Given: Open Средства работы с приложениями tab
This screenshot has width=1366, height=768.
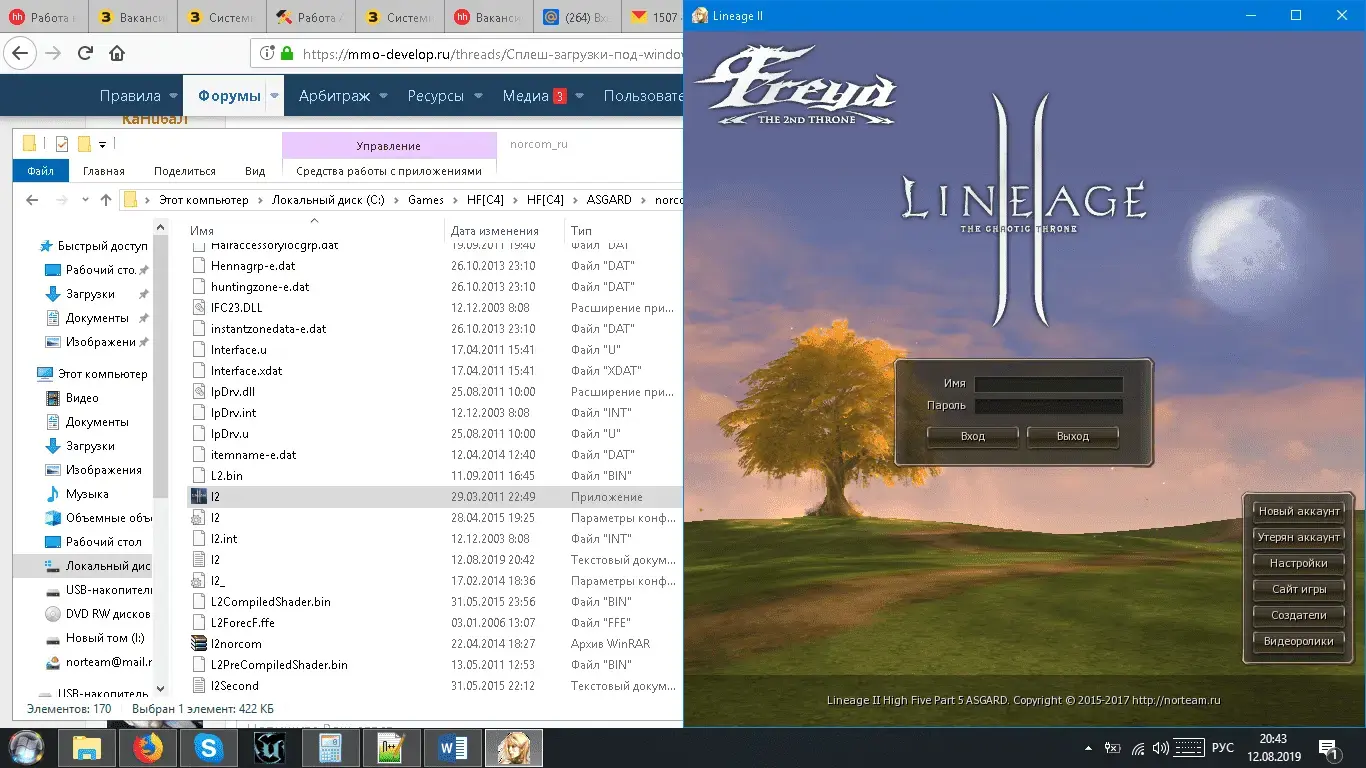Looking at the screenshot, I should tap(389, 171).
